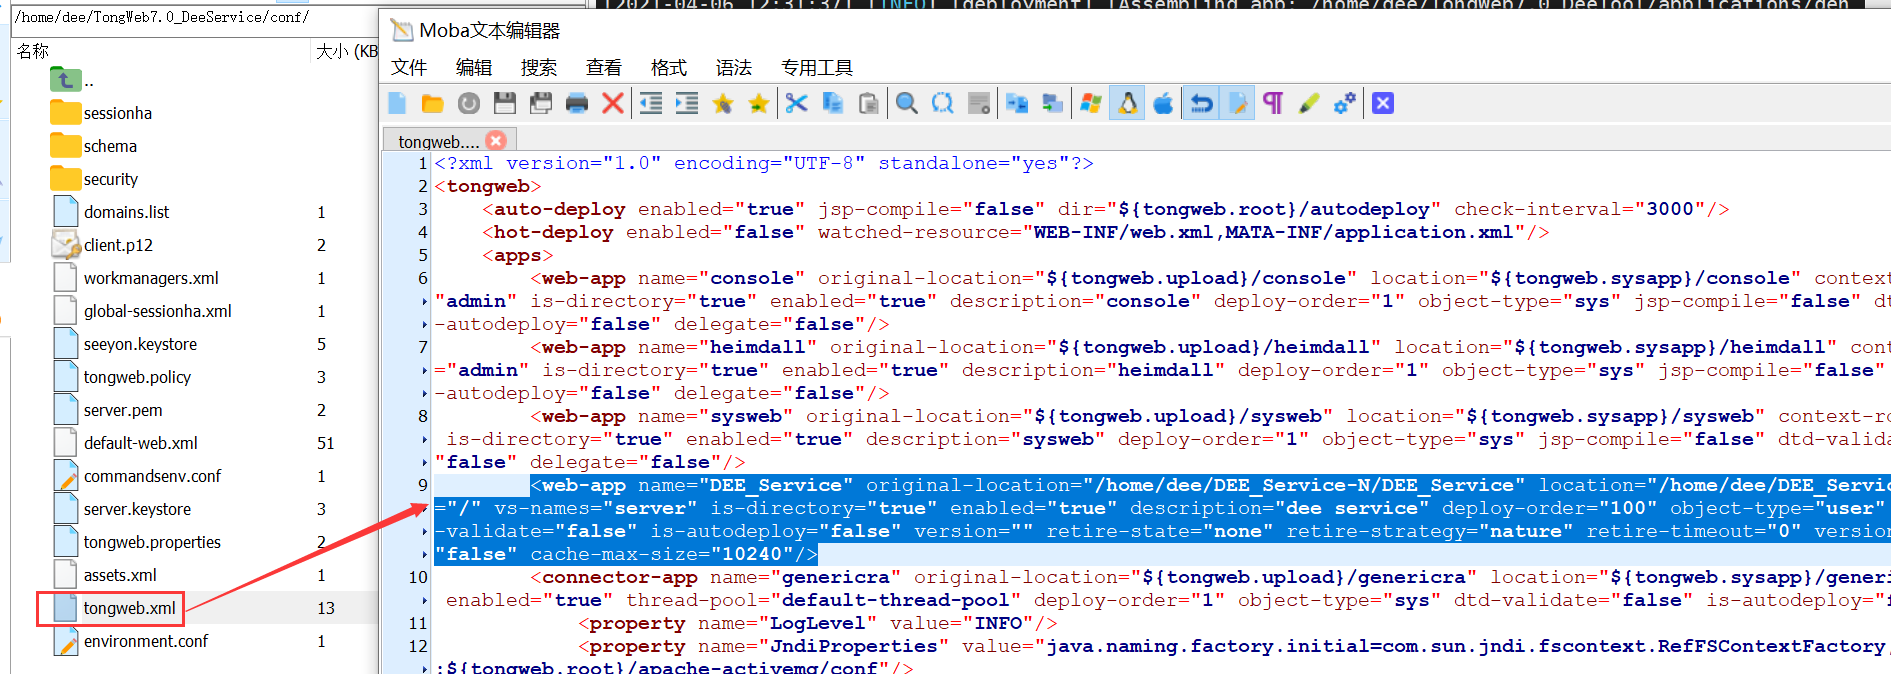
Task: Convert file to Windows line endings
Action: point(1091,104)
